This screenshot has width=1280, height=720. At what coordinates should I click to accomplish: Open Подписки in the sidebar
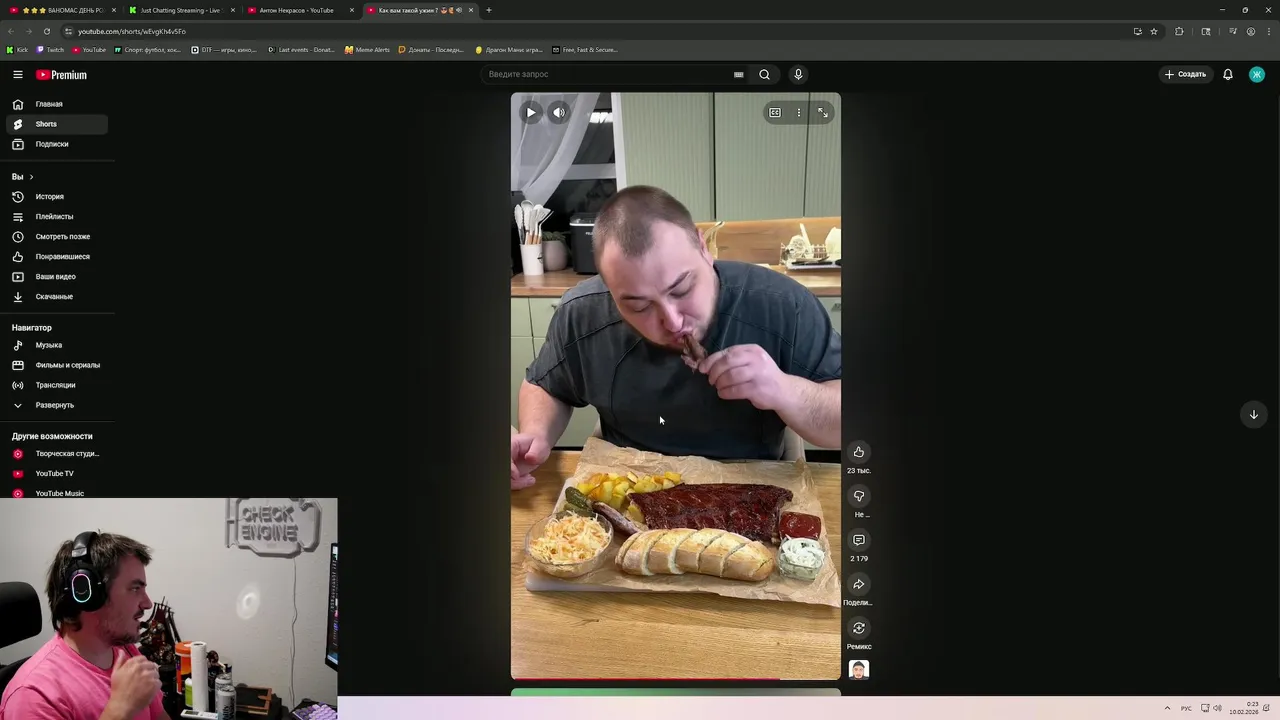(x=56, y=144)
